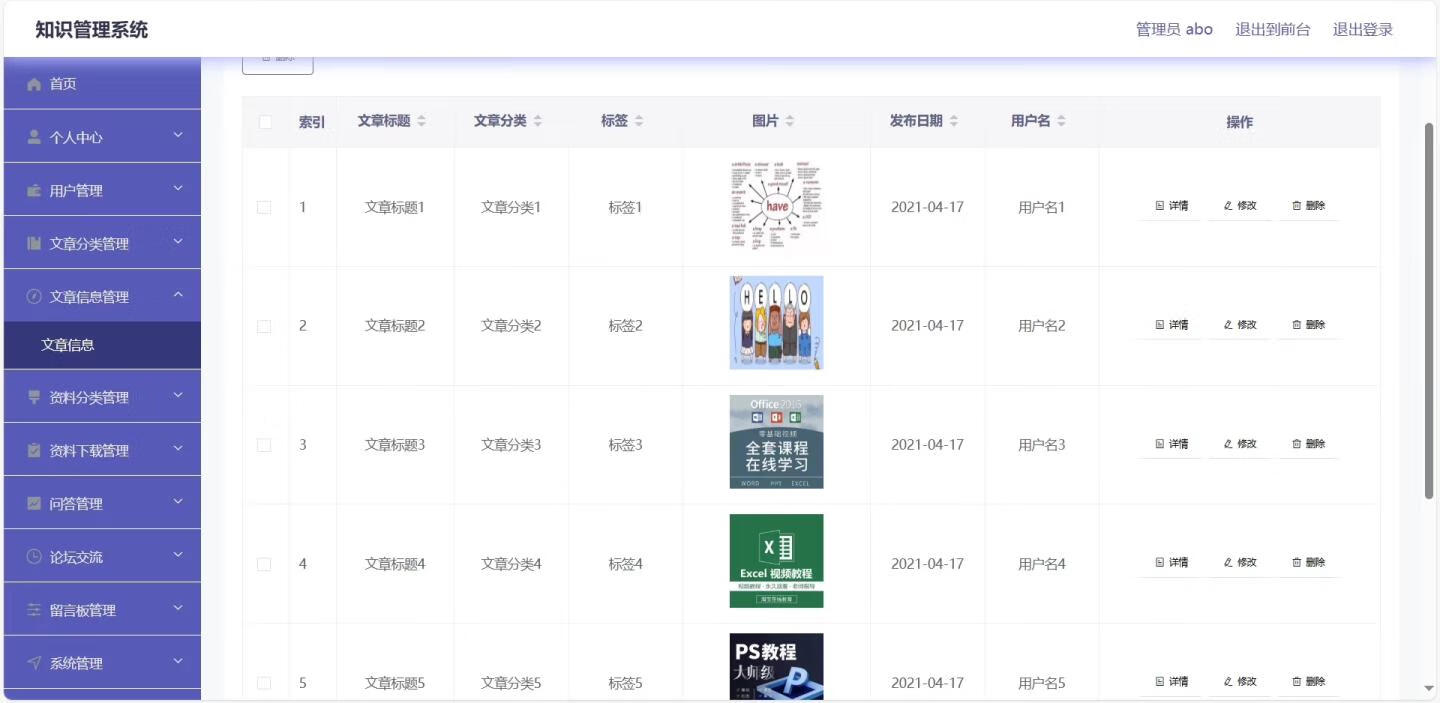Tick the select-all checkbox in table header

(265, 122)
